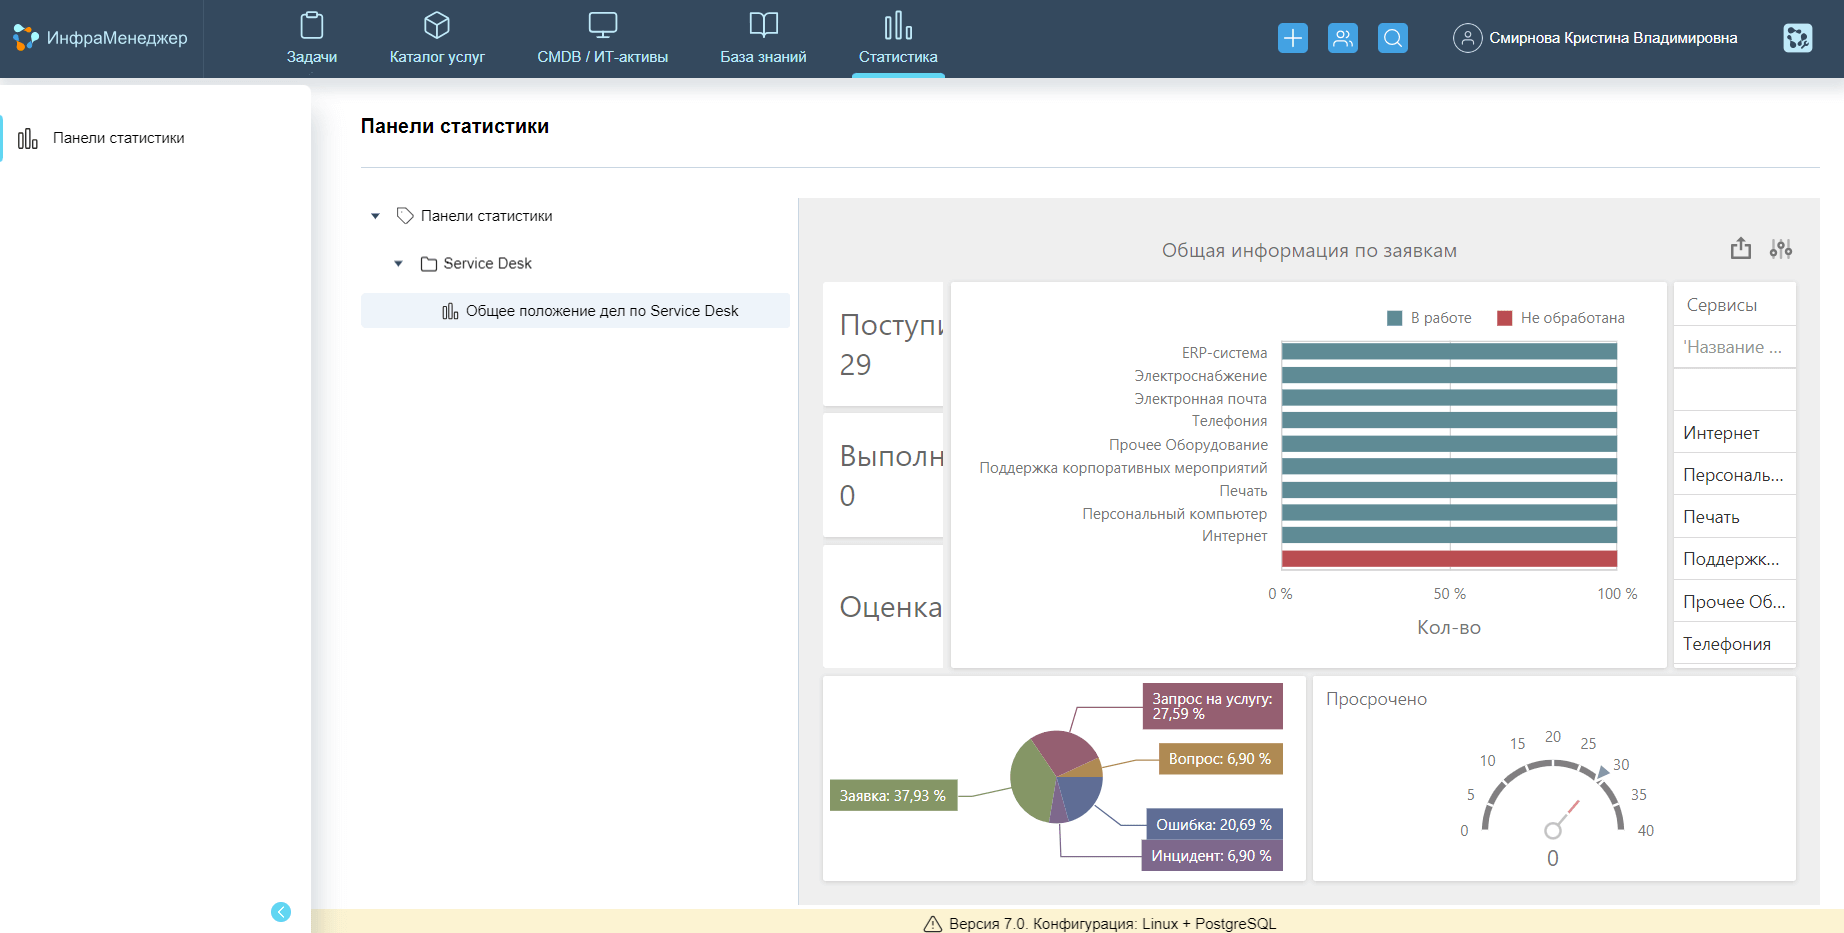Click the Общая информация по заявкам title
Screen dimensions: 1844x933
point(1309,251)
